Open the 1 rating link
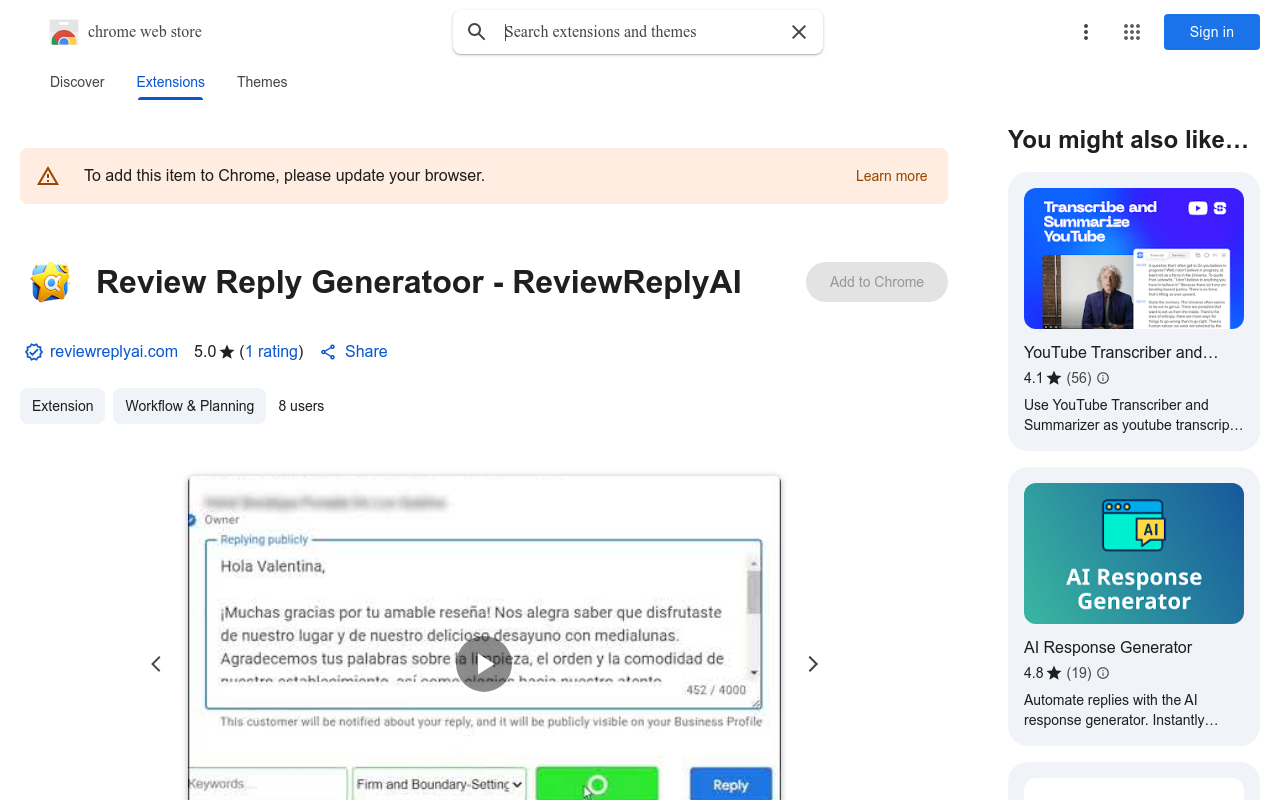1280x800 pixels. tap(271, 352)
